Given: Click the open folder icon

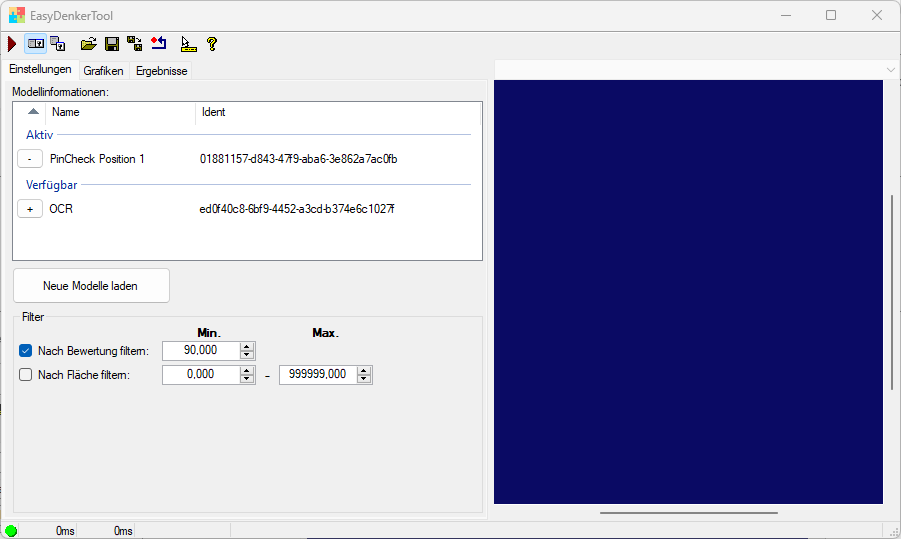Looking at the screenshot, I should click(x=88, y=44).
